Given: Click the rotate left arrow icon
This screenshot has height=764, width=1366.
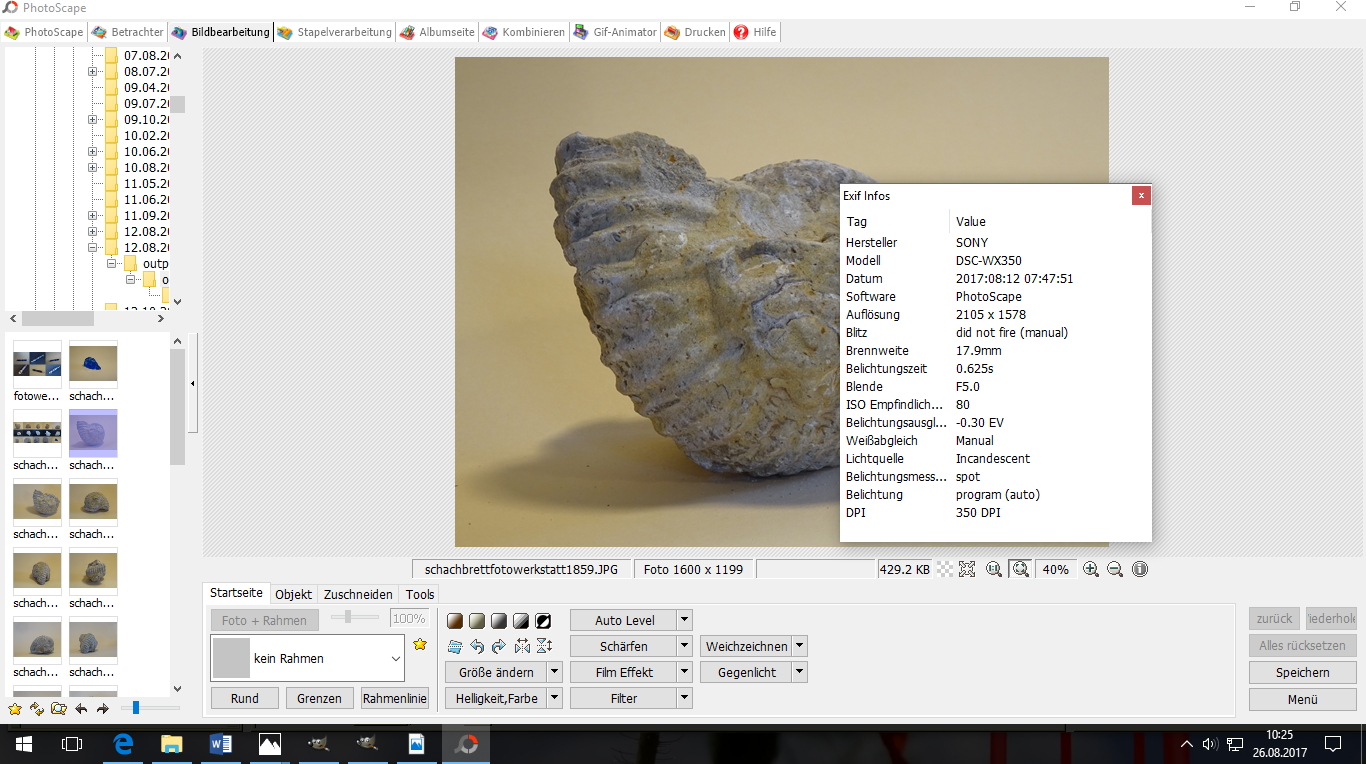Looking at the screenshot, I should pos(477,646).
